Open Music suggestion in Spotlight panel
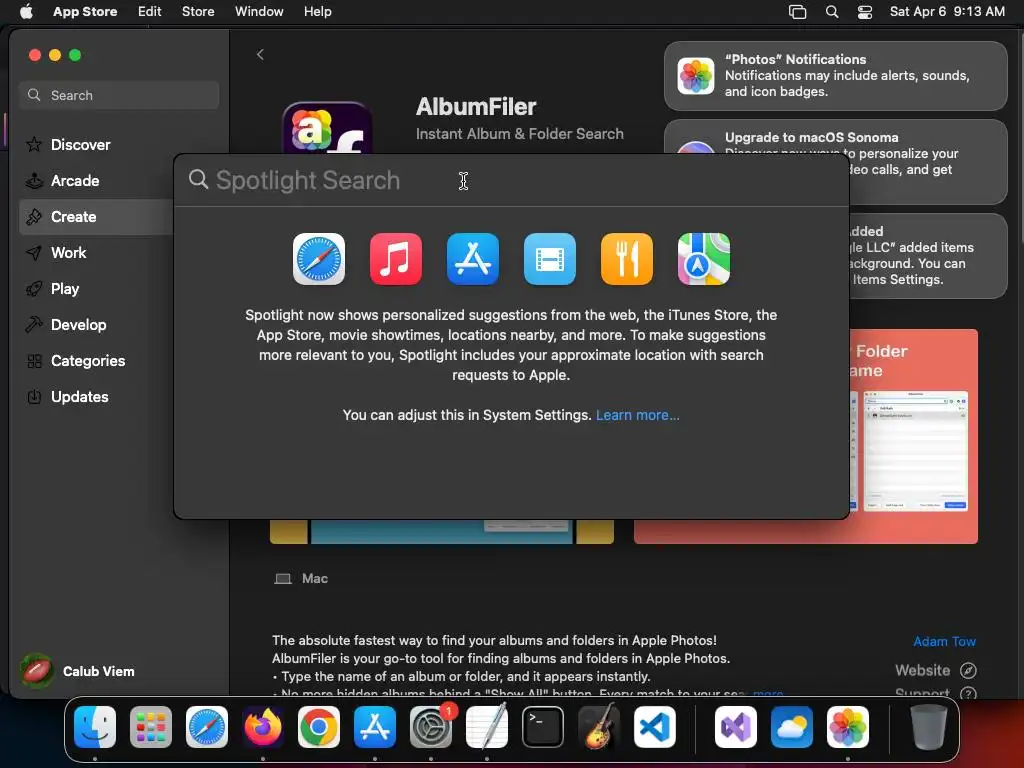 pyautogui.click(x=396, y=259)
